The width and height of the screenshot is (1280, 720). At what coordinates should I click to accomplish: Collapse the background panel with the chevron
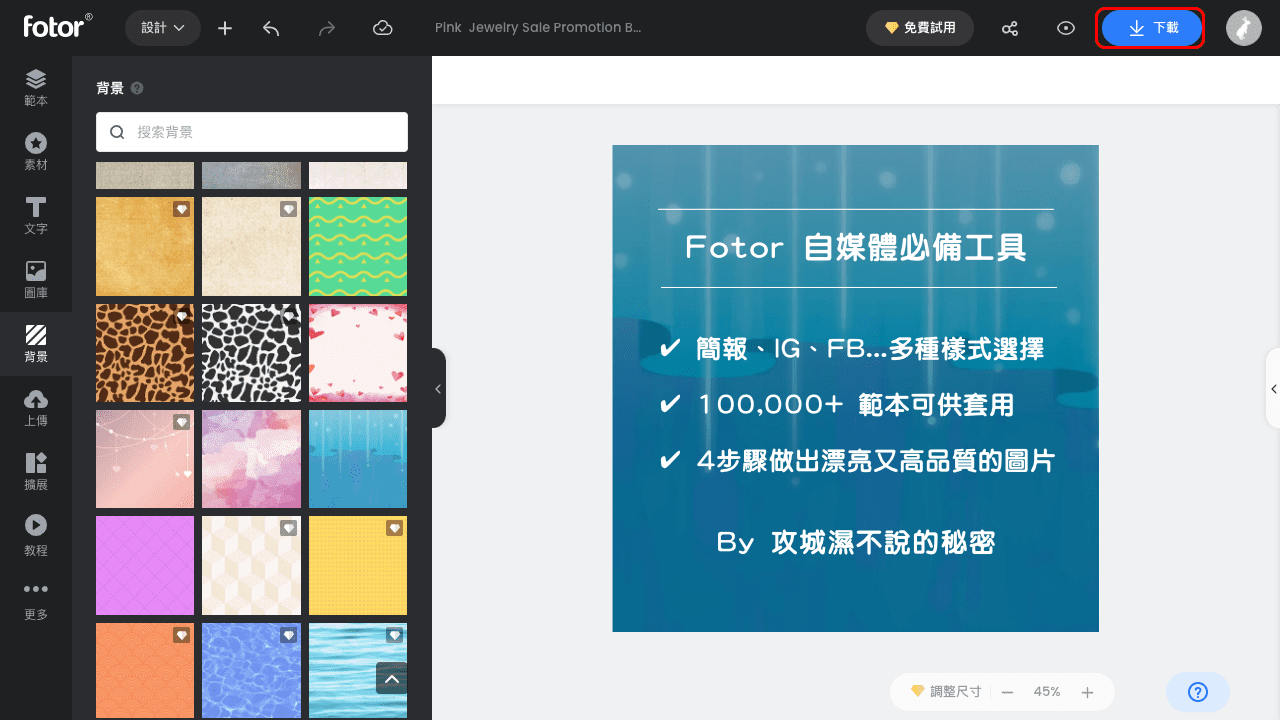click(x=437, y=390)
